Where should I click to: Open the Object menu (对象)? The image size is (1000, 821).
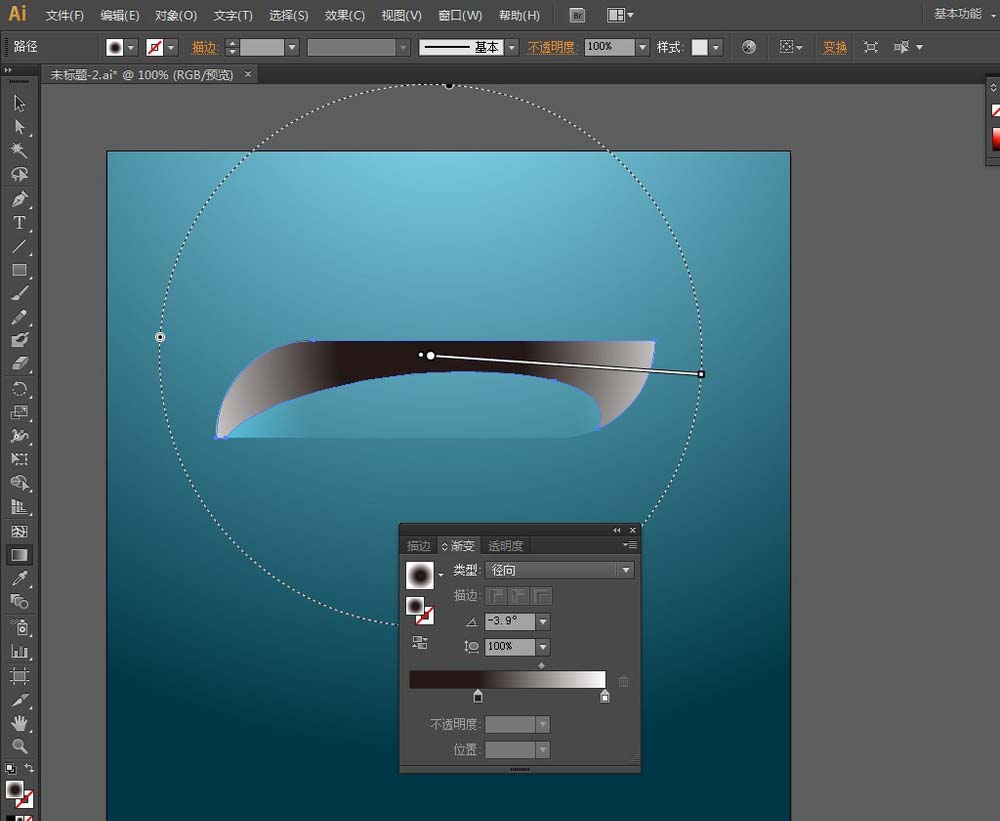coord(176,15)
